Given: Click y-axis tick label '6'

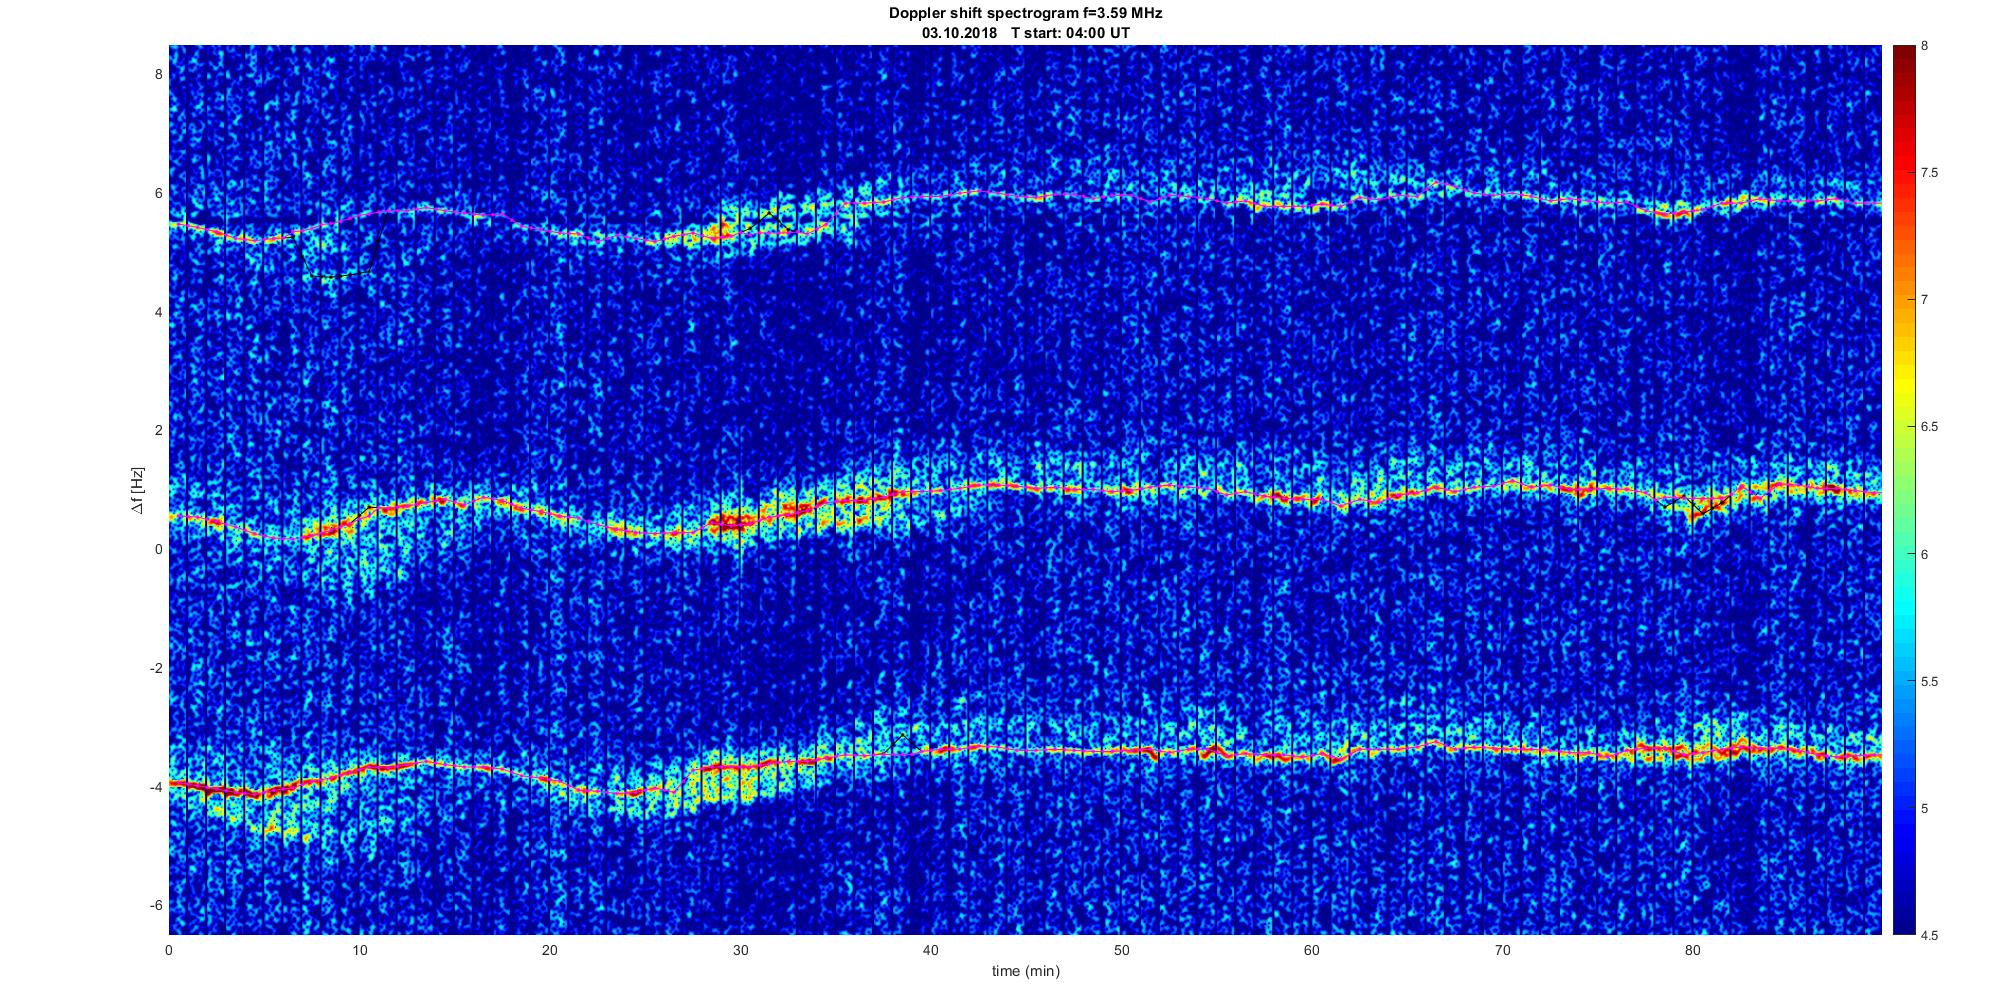Looking at the screenshot, I should click(x=157, y=193).
